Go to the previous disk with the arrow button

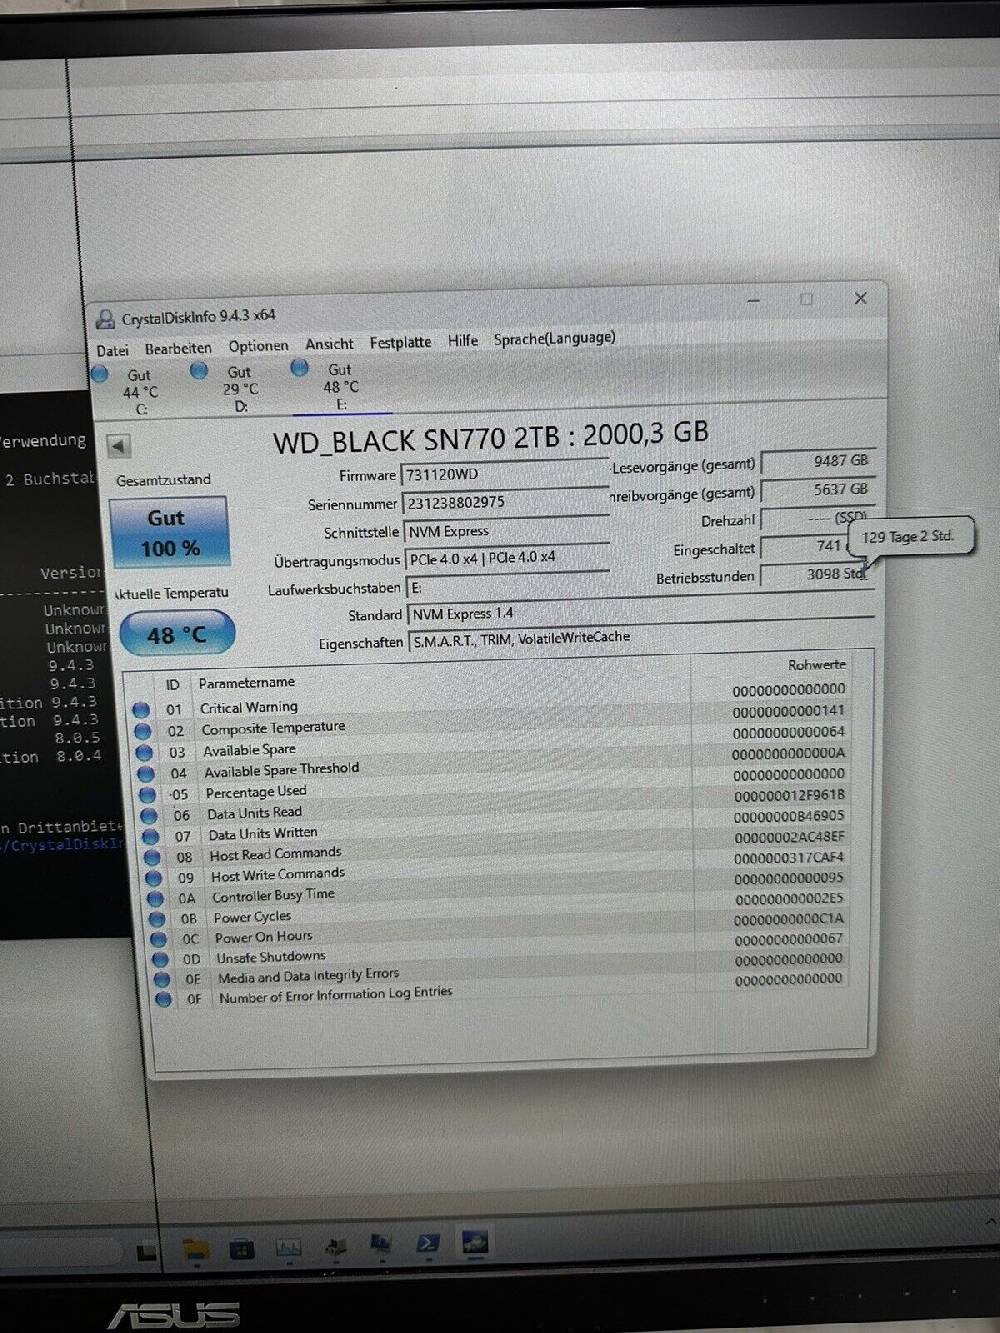coord(119,446)
